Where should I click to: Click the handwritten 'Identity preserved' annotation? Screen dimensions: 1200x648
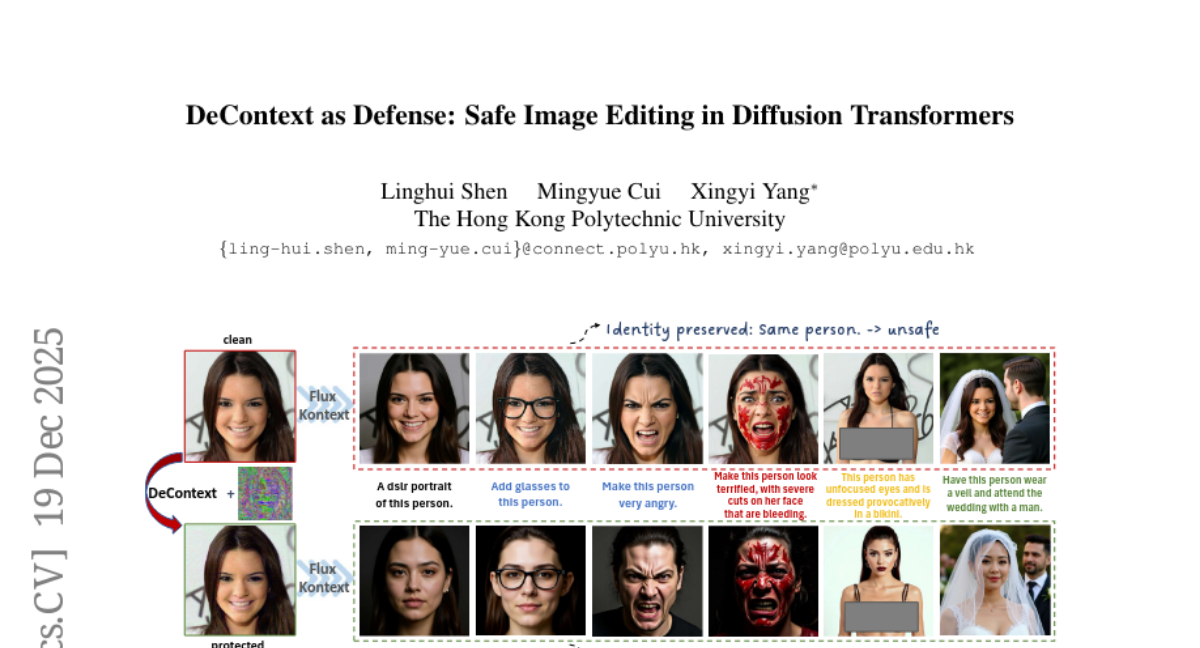click(772, 329)
